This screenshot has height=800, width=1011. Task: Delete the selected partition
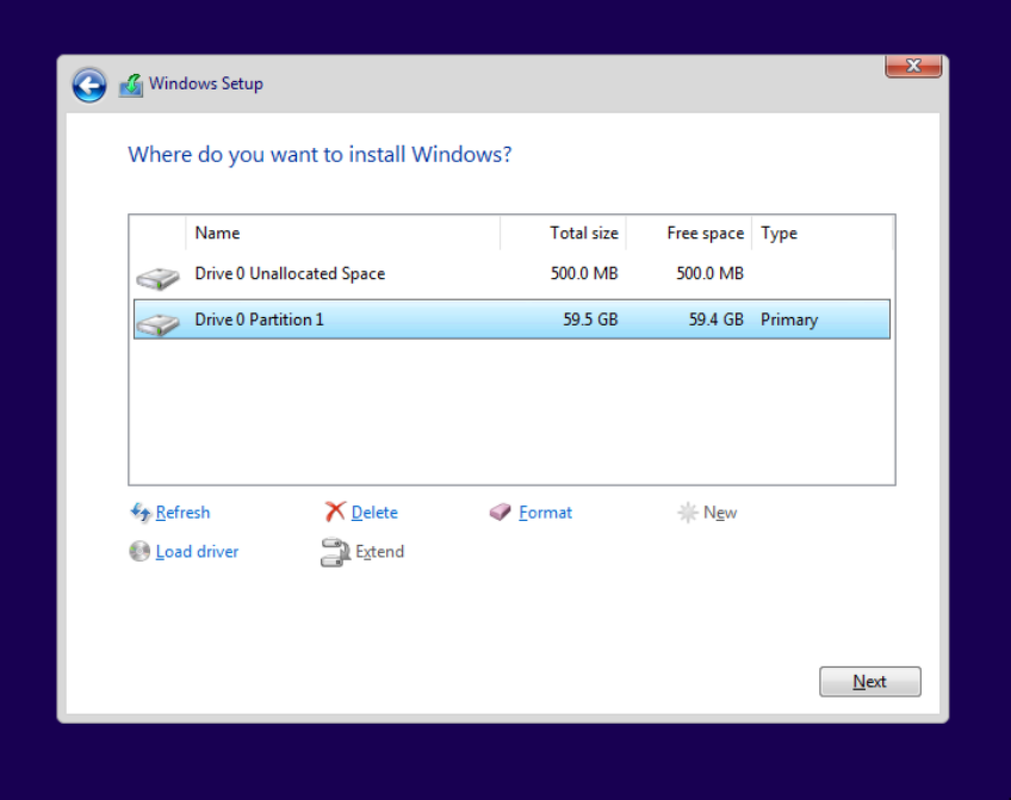(374, 512)
